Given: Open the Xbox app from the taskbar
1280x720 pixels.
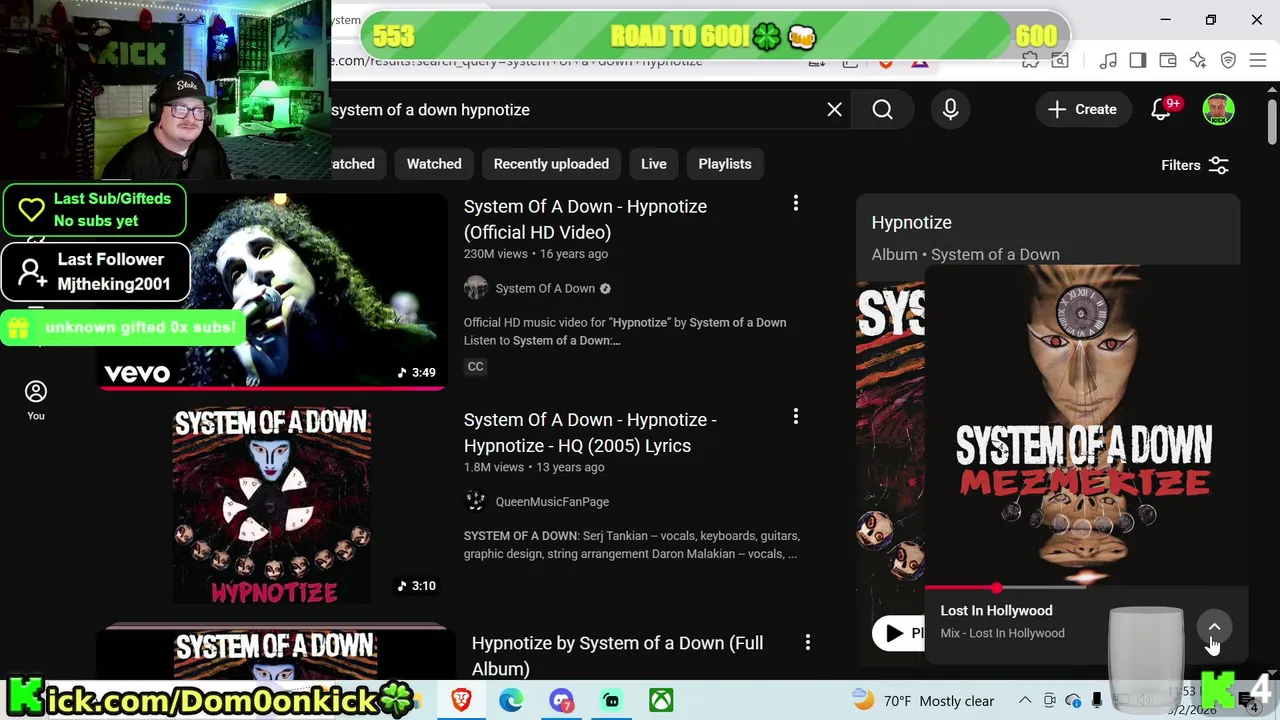Looking at the screenshot, I should [x=661, y=700].
